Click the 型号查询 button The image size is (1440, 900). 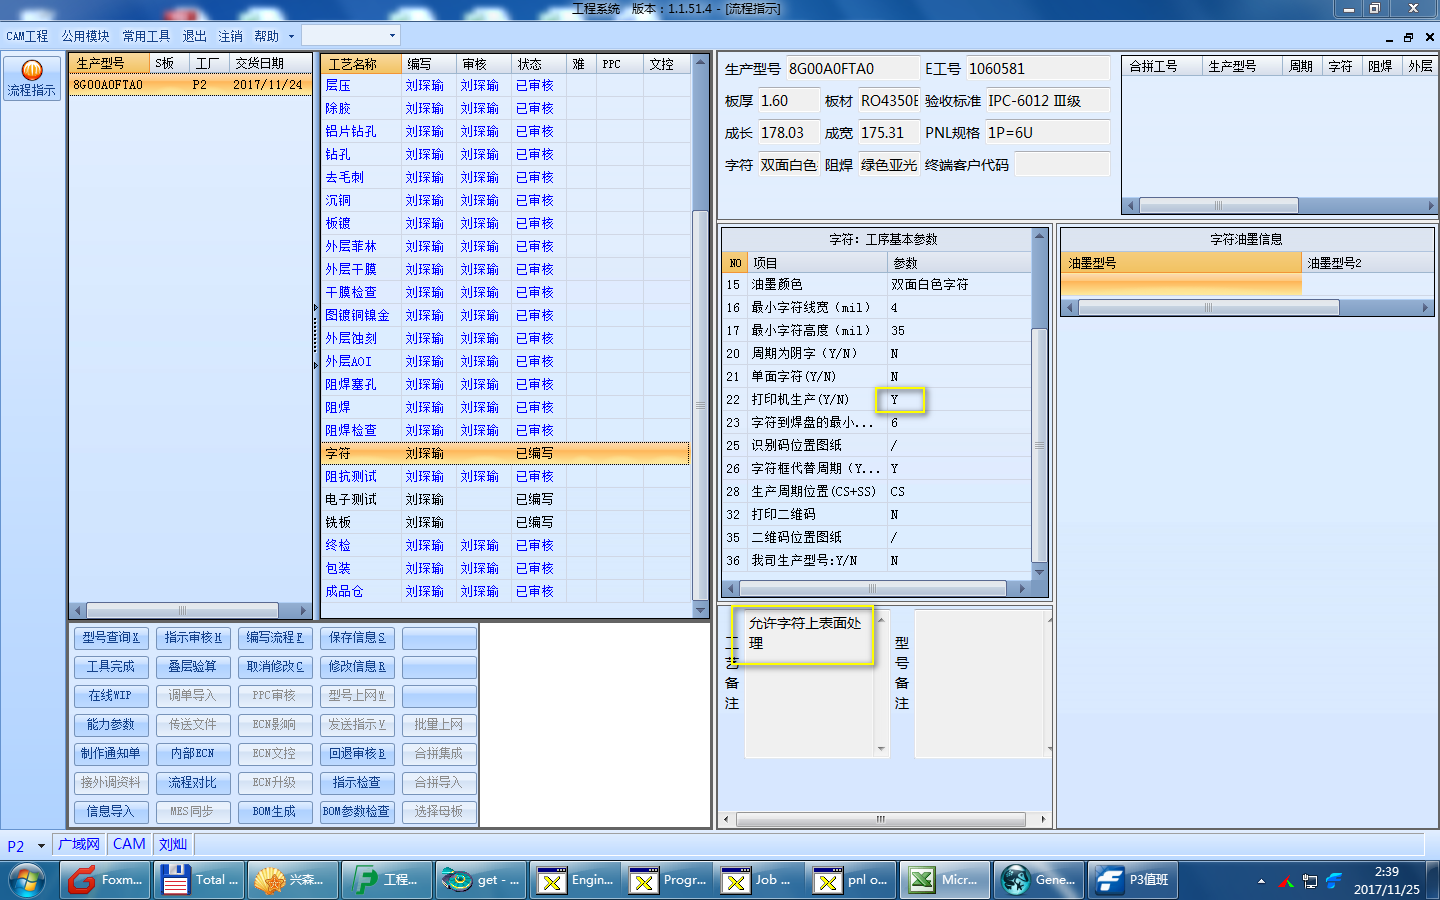pos(111,638)
